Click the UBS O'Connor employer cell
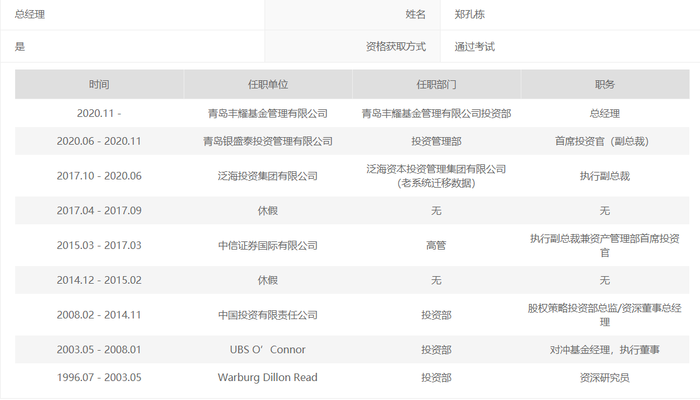700x400 pixels. [x=268, y=349]
